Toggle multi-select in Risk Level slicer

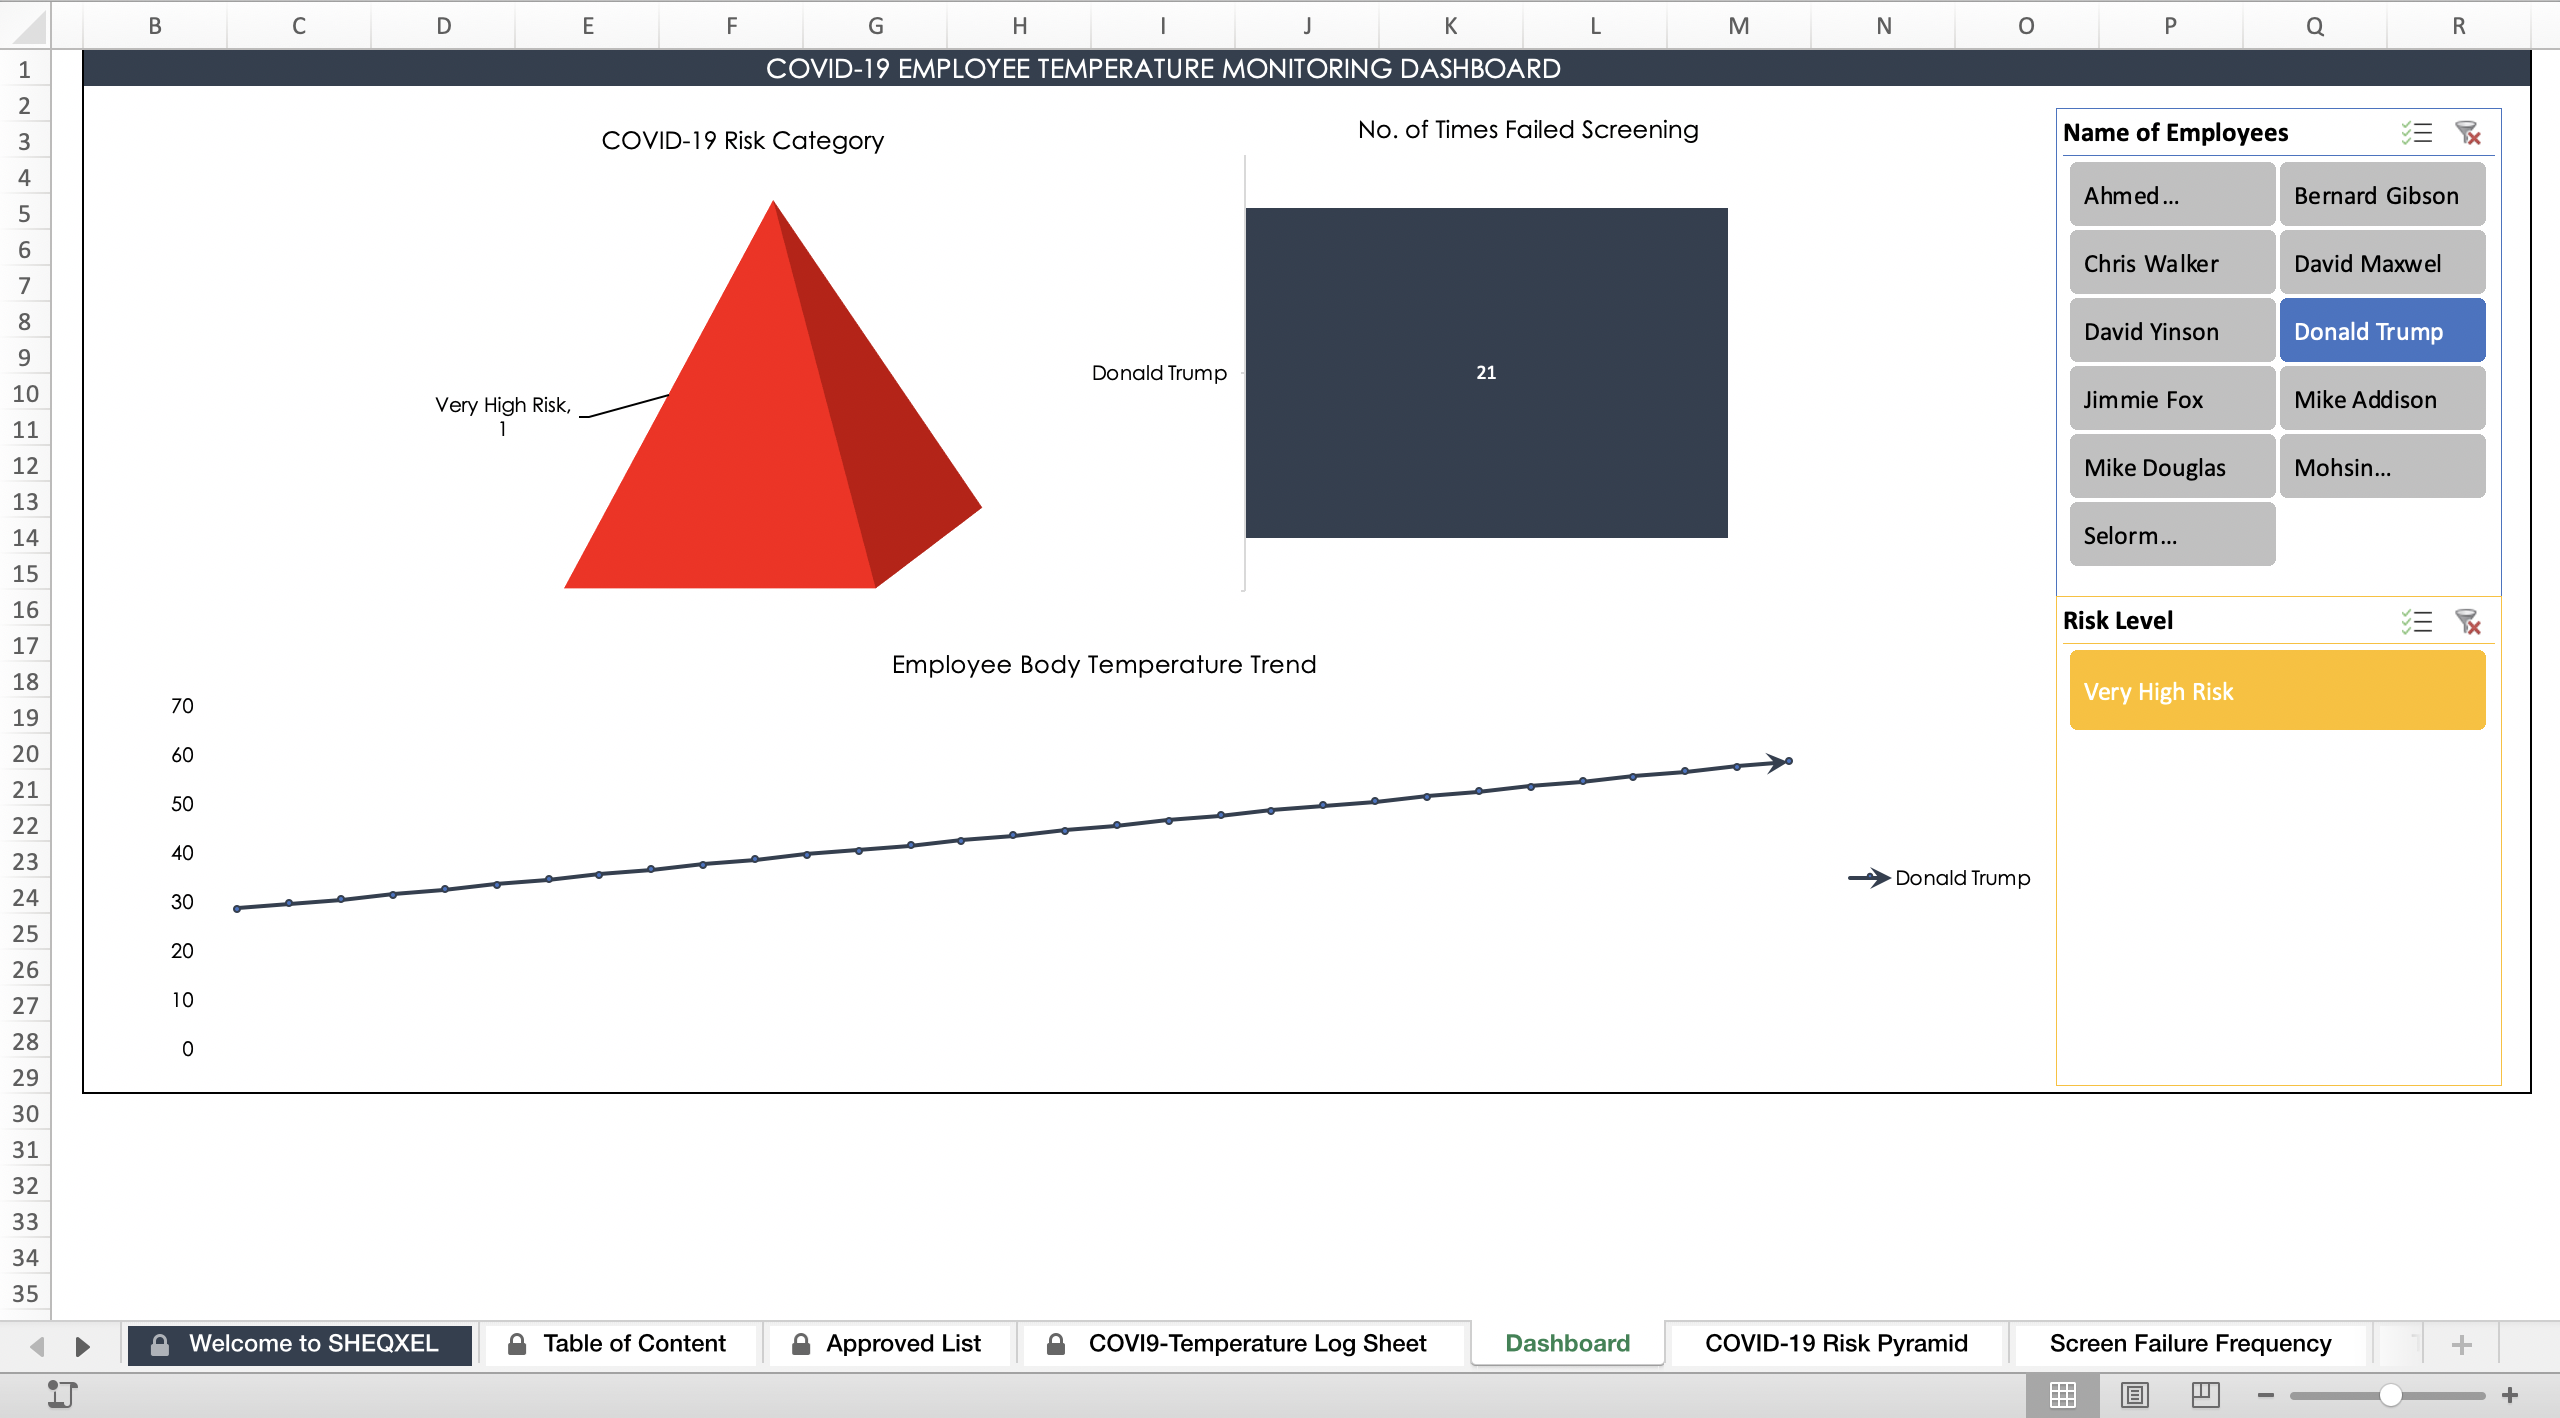click(x=2416, y=621)
